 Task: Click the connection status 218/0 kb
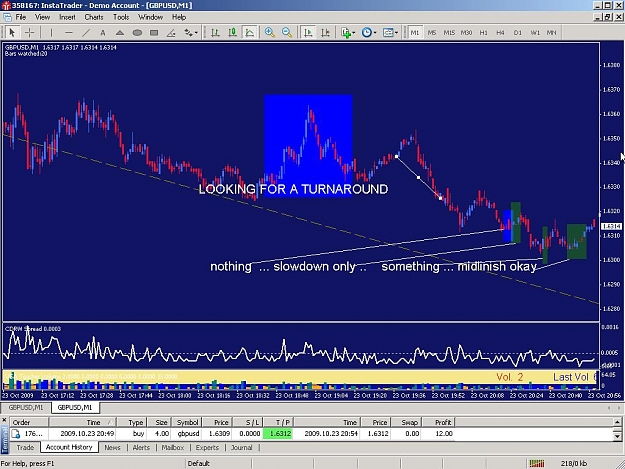[574, 463]
